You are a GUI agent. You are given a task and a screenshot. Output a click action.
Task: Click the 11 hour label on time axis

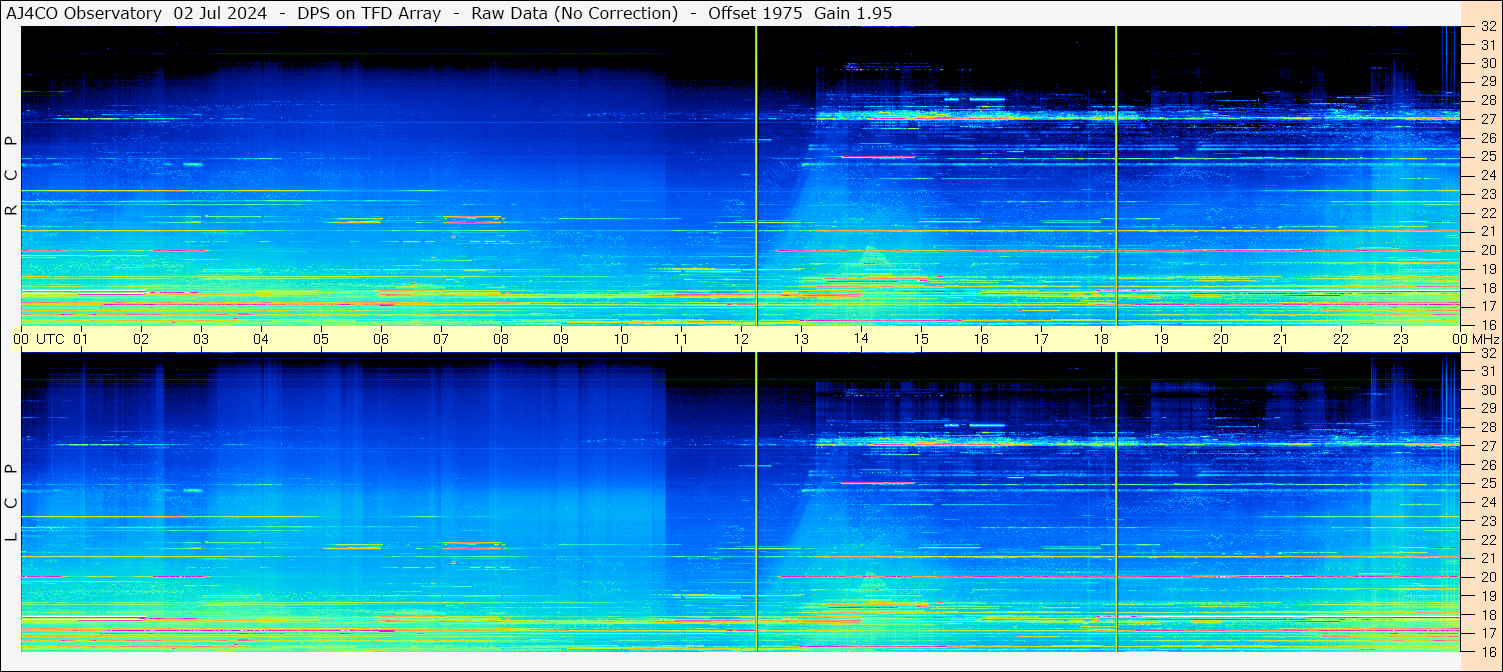pos(681,340)
